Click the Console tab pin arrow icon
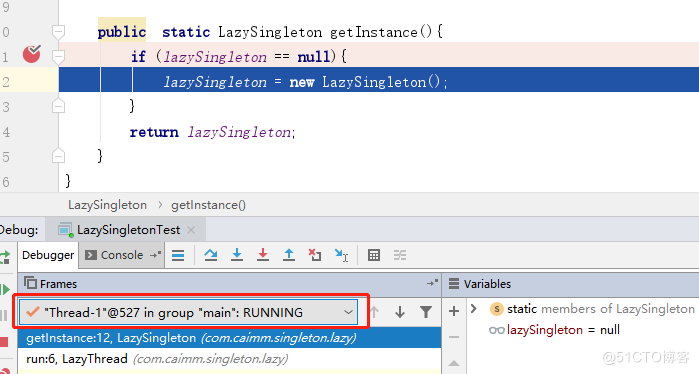Image resolution: width=699 pixels, height=374 pixels. tap(155, 255)
